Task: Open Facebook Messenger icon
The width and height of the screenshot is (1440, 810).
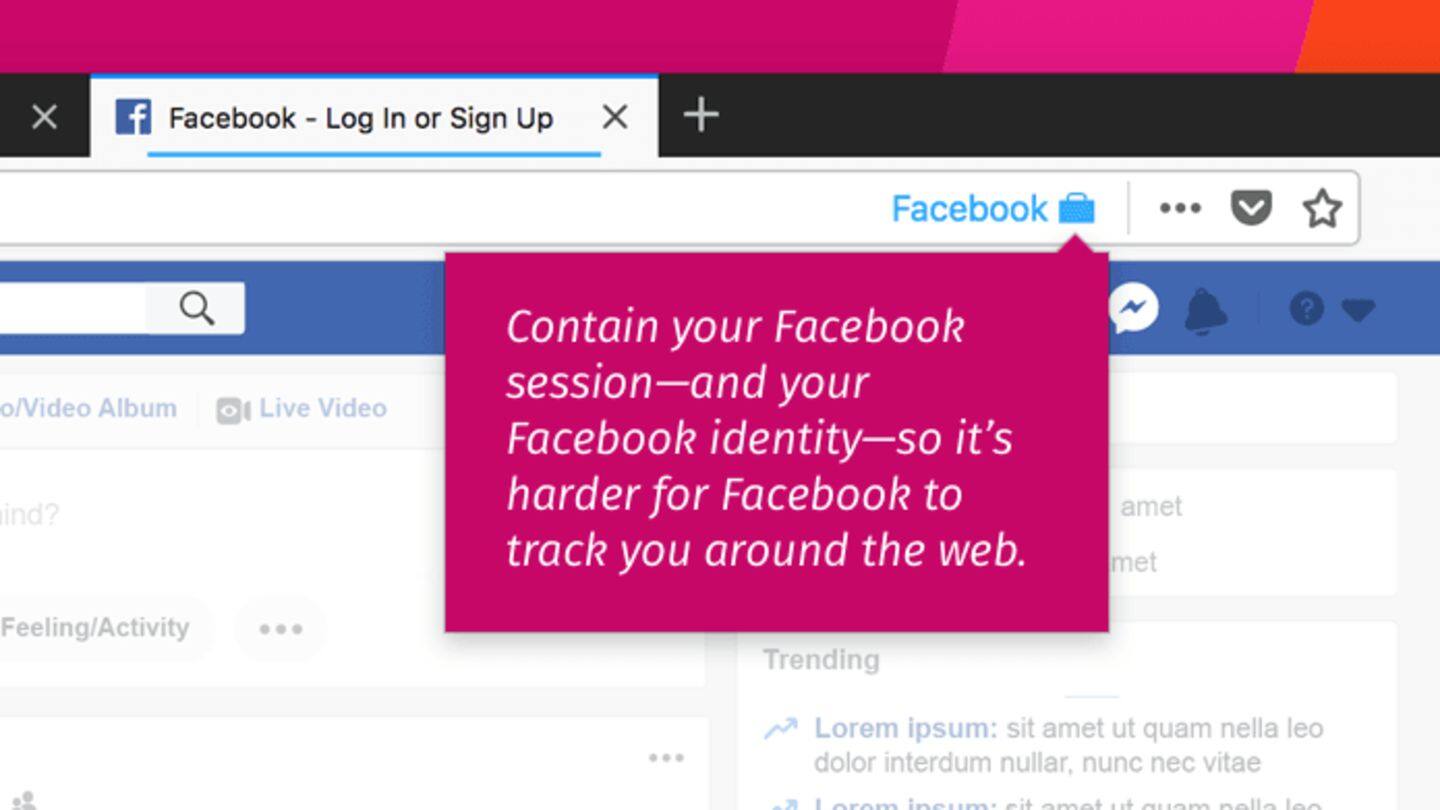Action: click(1134, 308)
